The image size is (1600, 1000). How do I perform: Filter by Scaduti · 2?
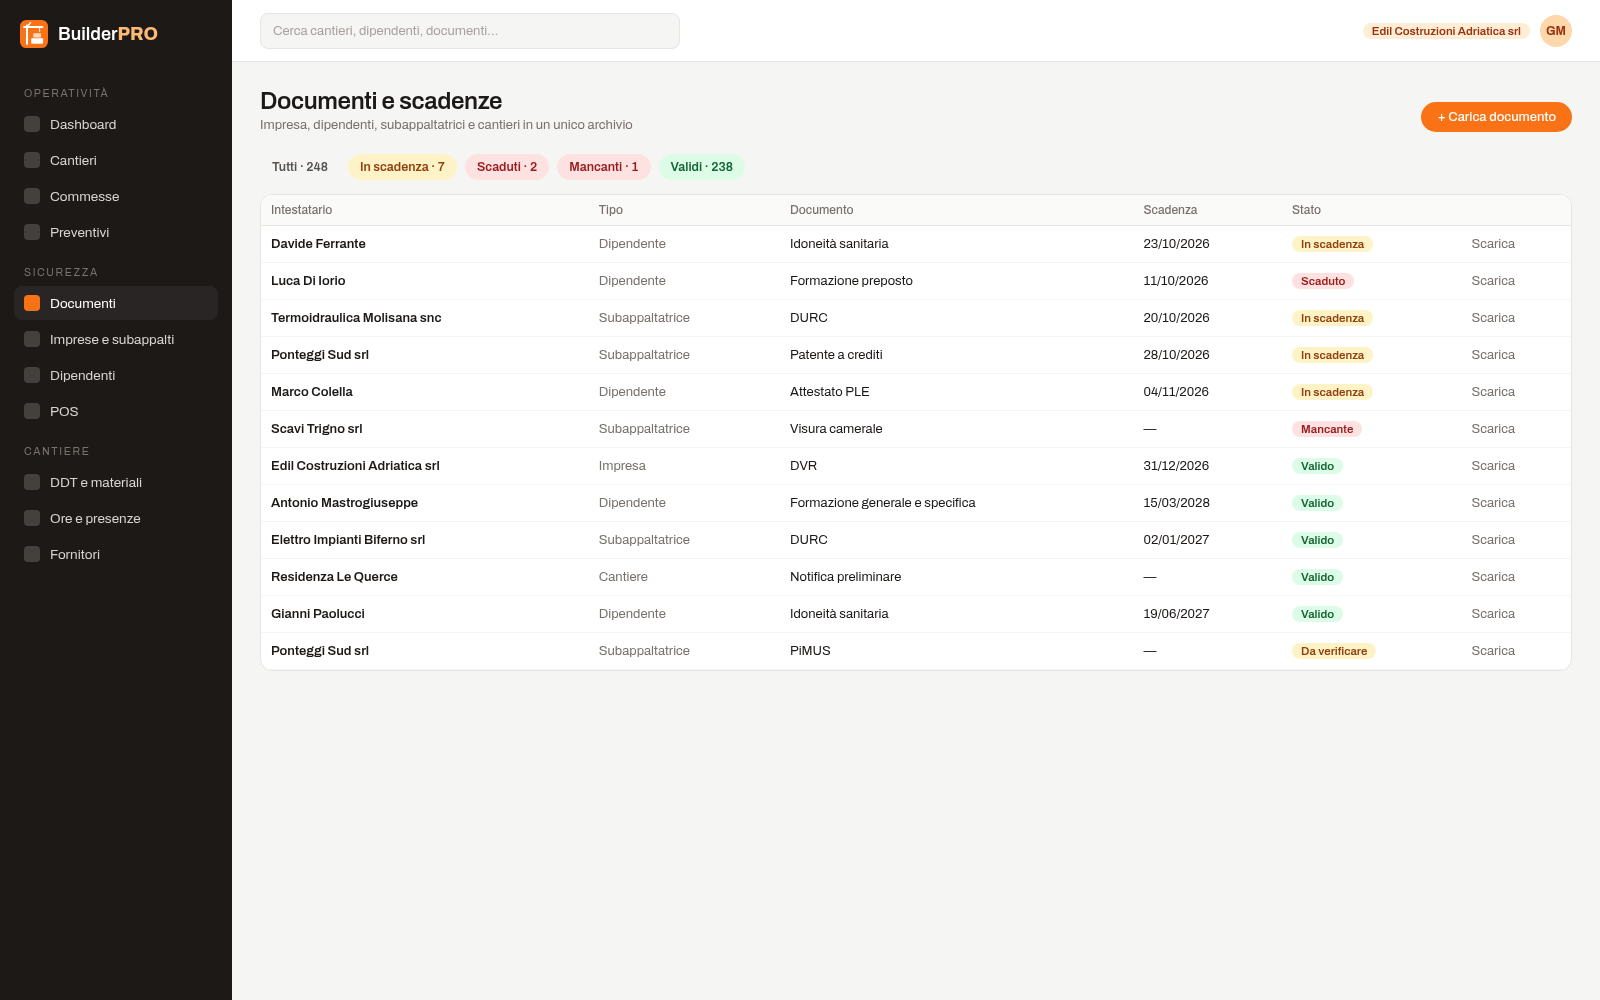point(507,167)
